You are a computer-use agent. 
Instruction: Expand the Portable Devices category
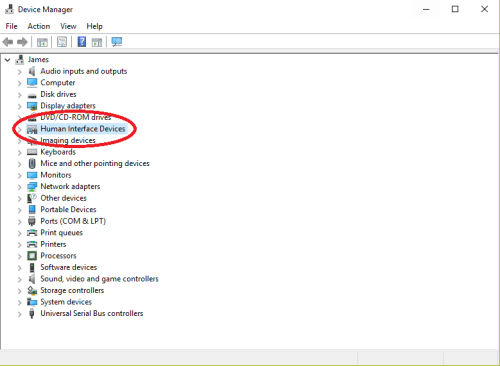[x=20, y=210]
